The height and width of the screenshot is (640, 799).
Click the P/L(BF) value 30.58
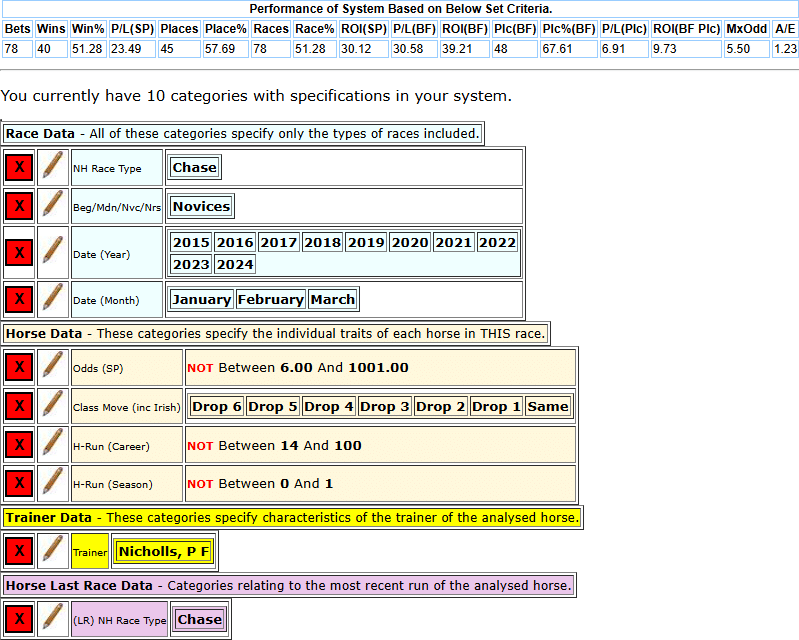pos(414,49)
